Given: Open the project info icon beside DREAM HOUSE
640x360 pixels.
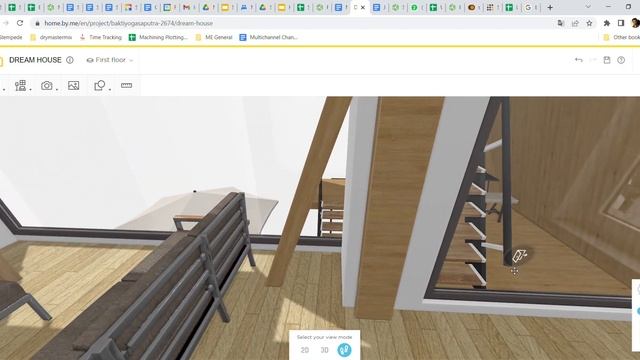Looking at the screenshot, I should pos(70,60).
